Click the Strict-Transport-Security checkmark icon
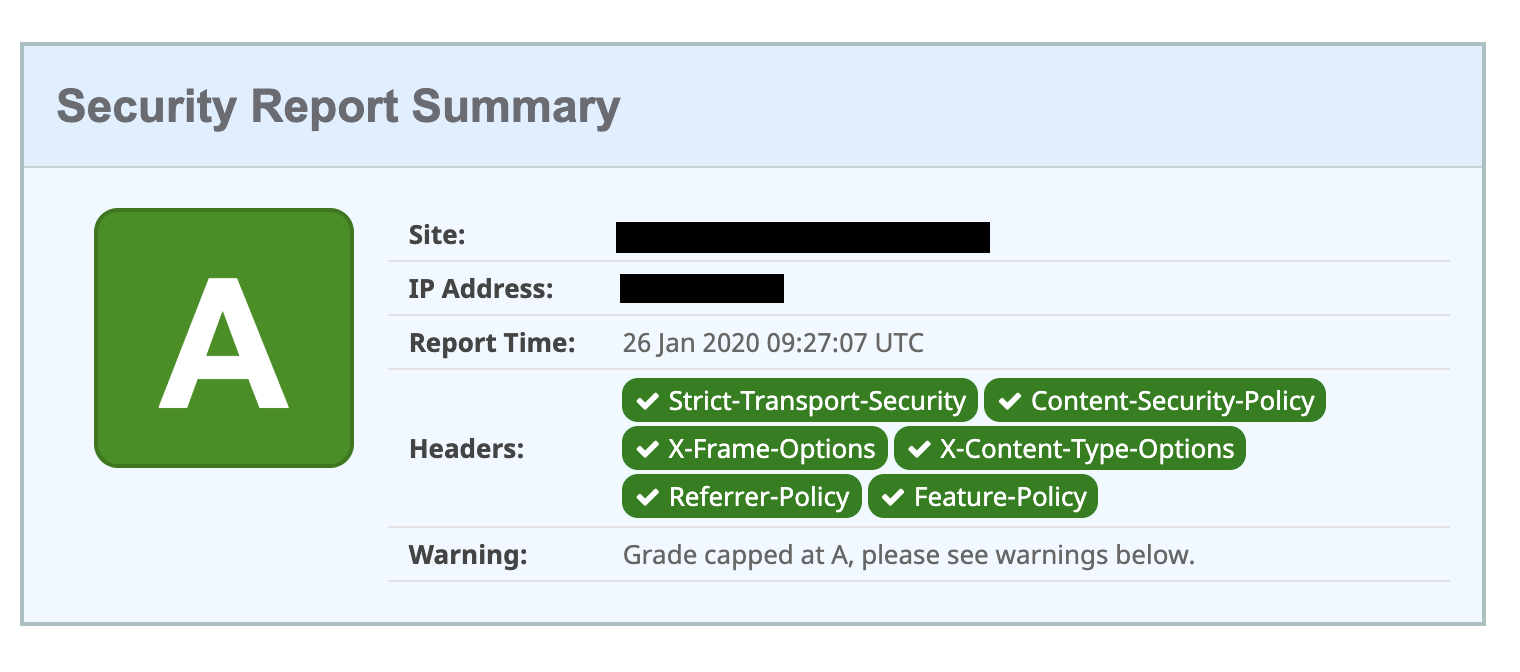Image resolution: width=1520 pixels, height=672 pixels. (x=649, y=401)
